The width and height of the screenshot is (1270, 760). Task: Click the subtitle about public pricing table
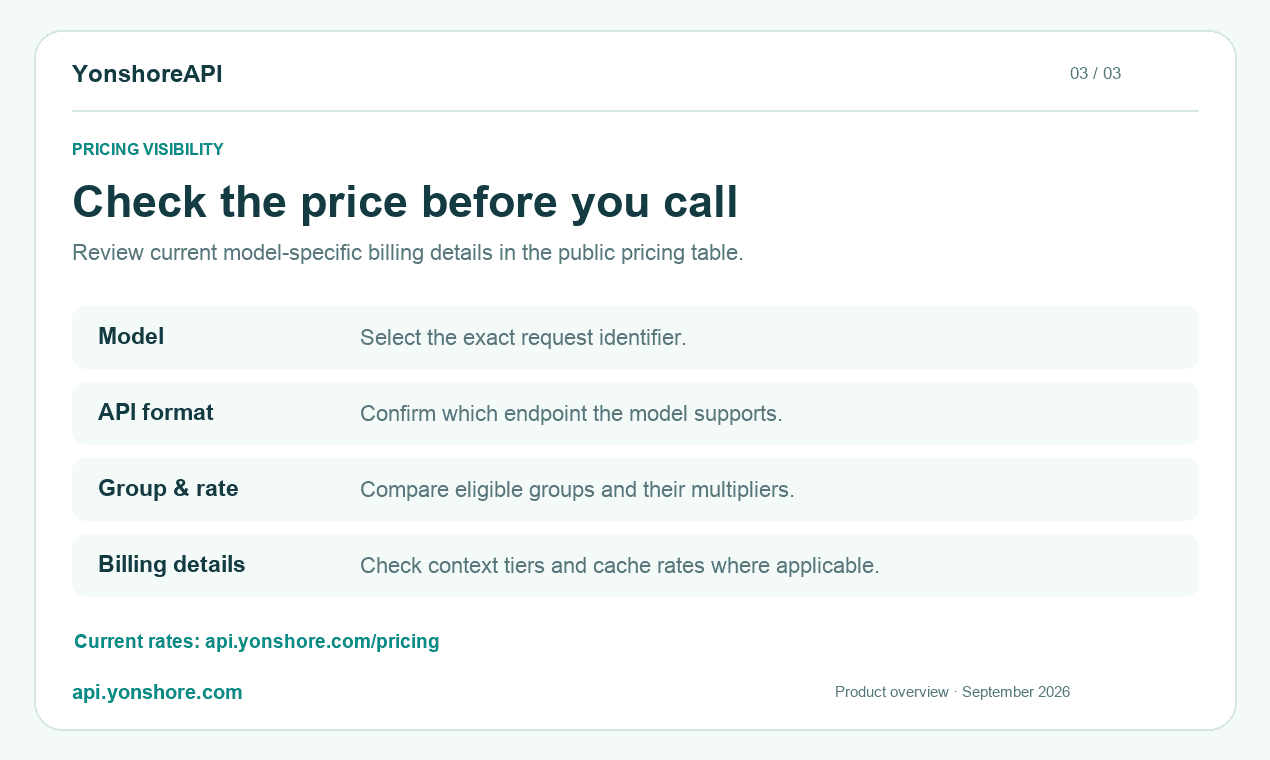pyautogui.click(x=408, y=253)
